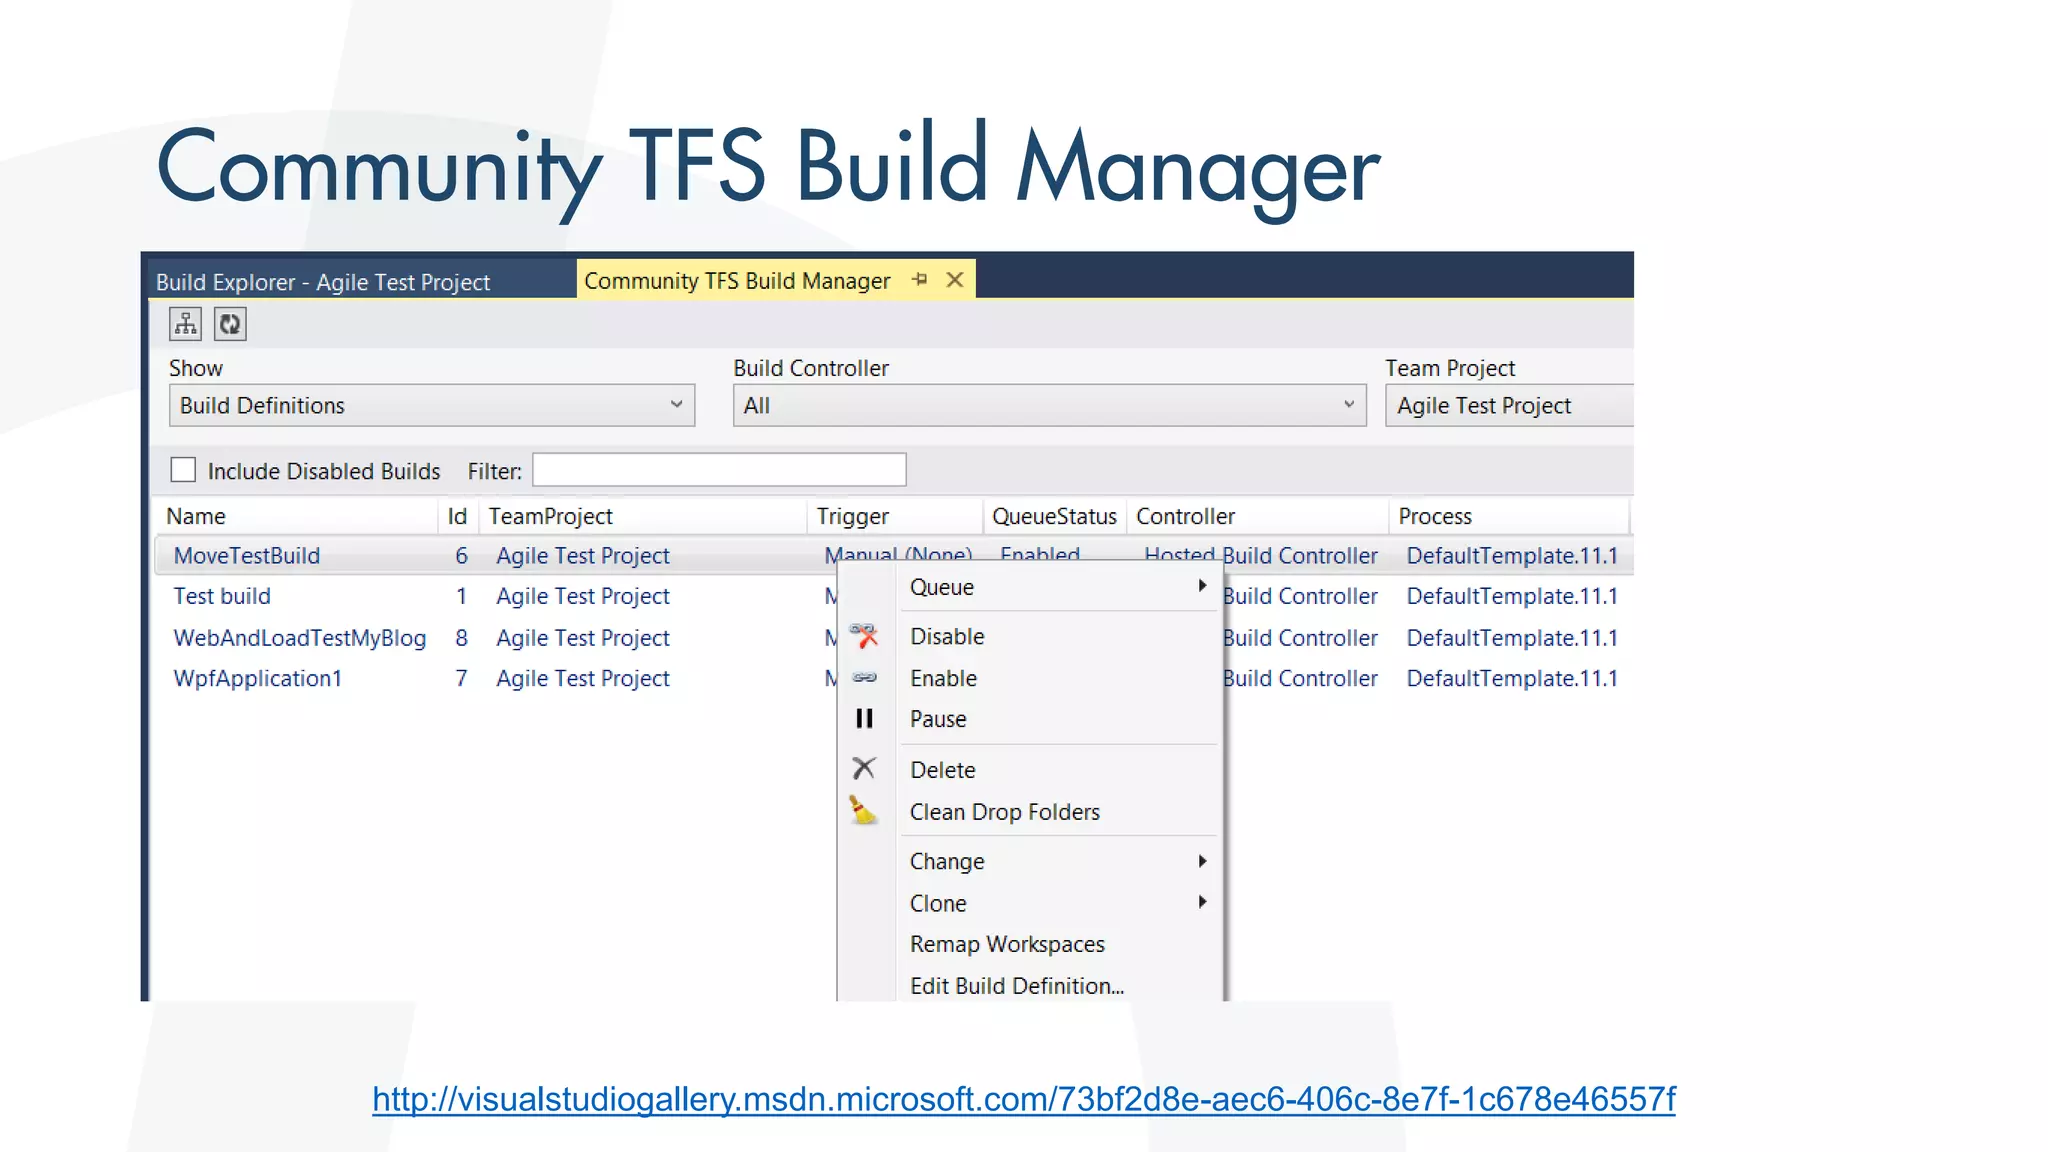Click Id 6 in MoveTestBuild row

pyautogui.click(x=461, y=555)
